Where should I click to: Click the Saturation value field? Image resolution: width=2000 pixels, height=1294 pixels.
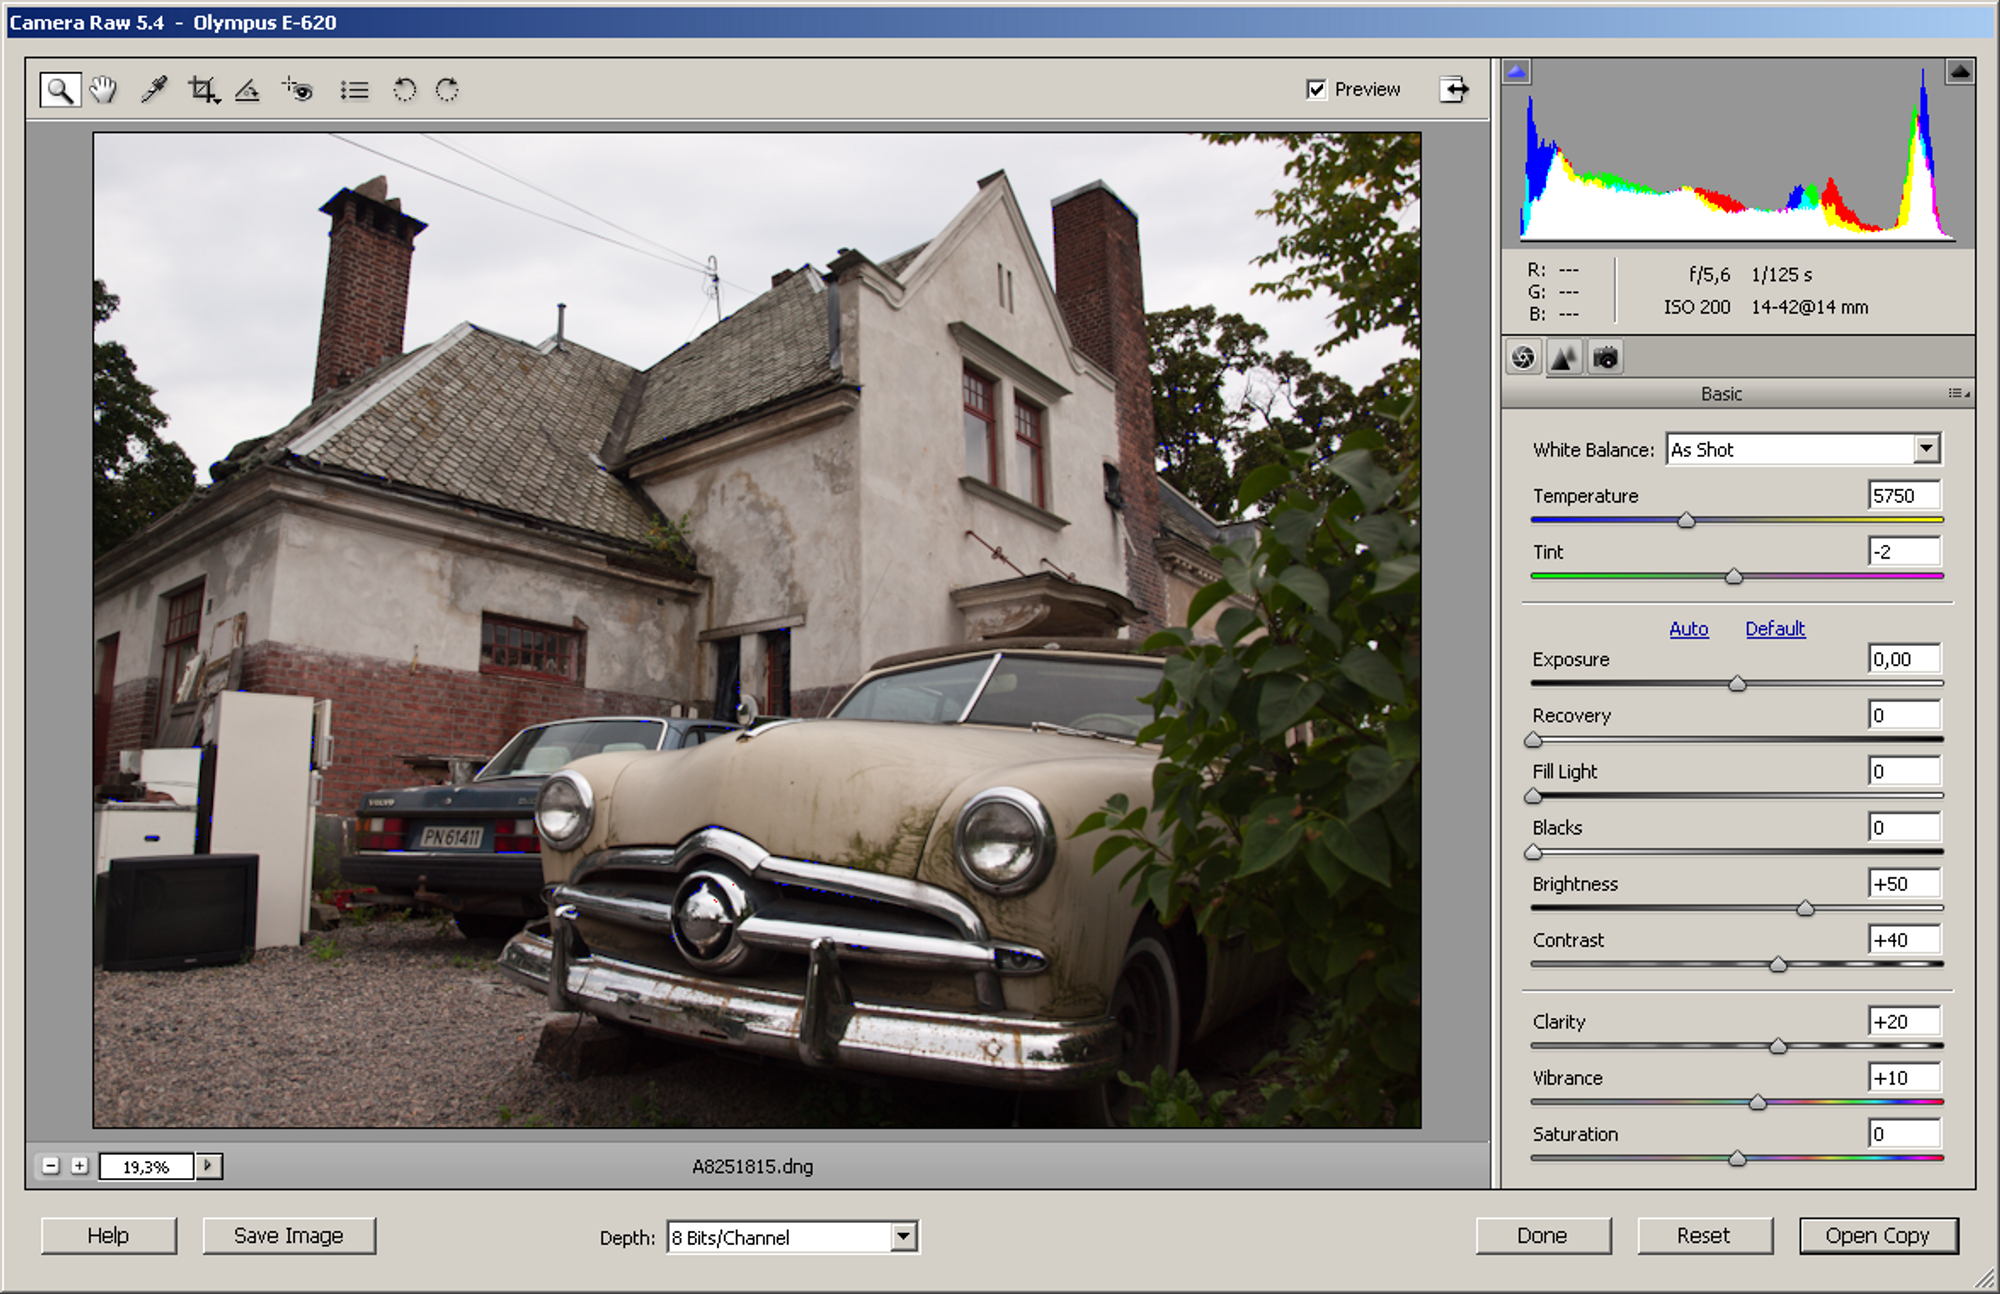pos(1904,1134)
